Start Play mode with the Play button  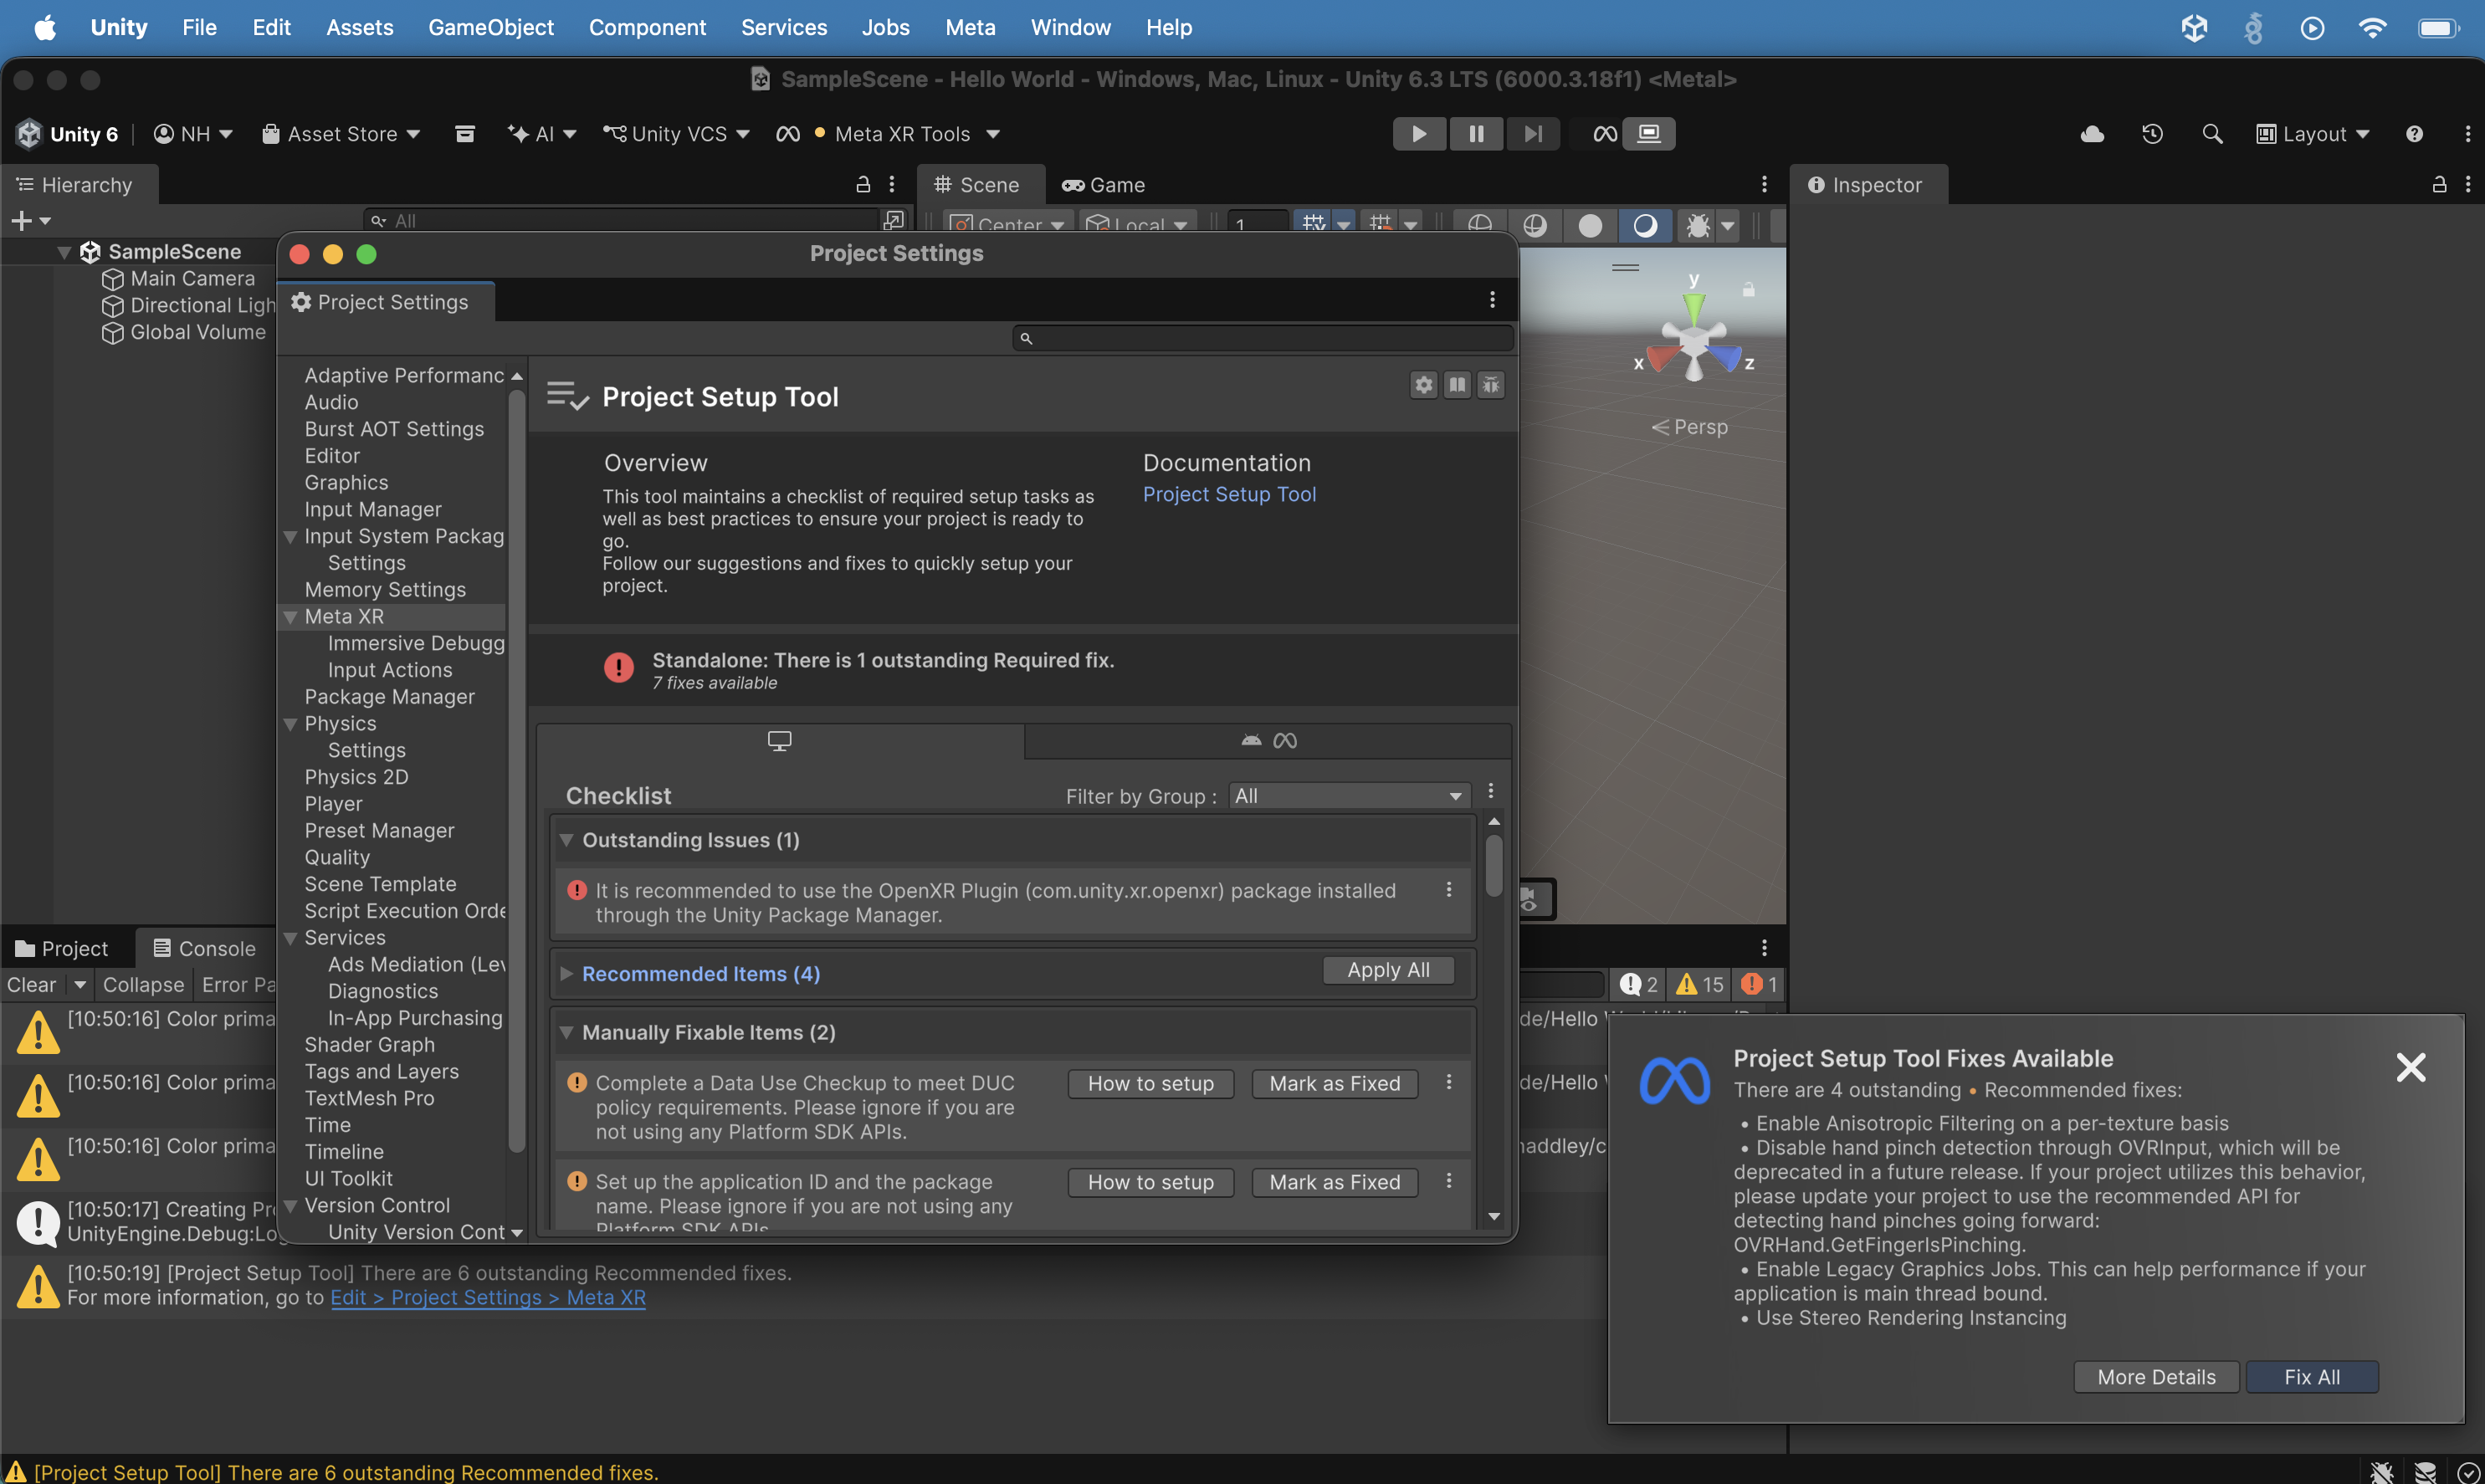[1419, 134]
